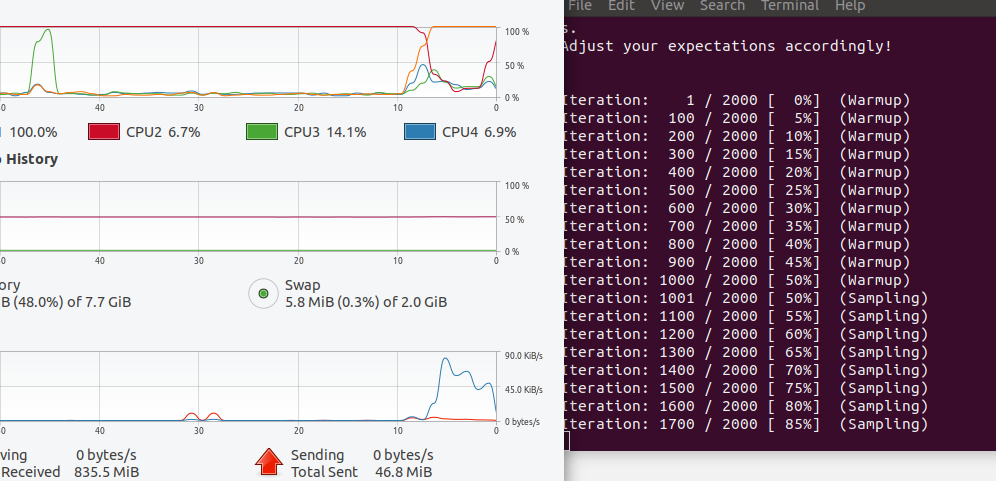Click the network history graph
Image resolution: width=996 pixels, height=481 pixels.
tap(250, 388)
